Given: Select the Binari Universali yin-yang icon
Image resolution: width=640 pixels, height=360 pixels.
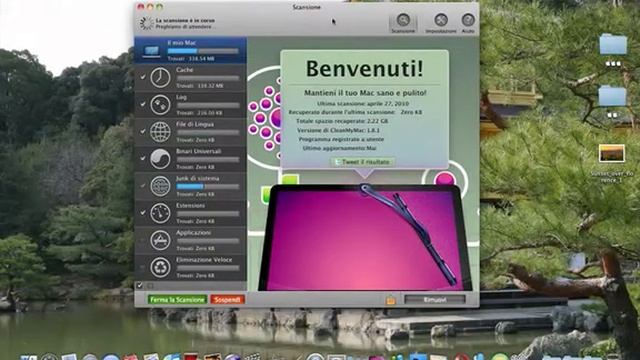Looking at the screenshot, I should (160, 159).
